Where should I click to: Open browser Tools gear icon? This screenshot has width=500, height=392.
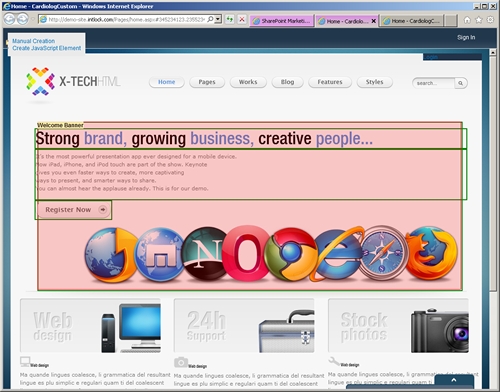490,20
